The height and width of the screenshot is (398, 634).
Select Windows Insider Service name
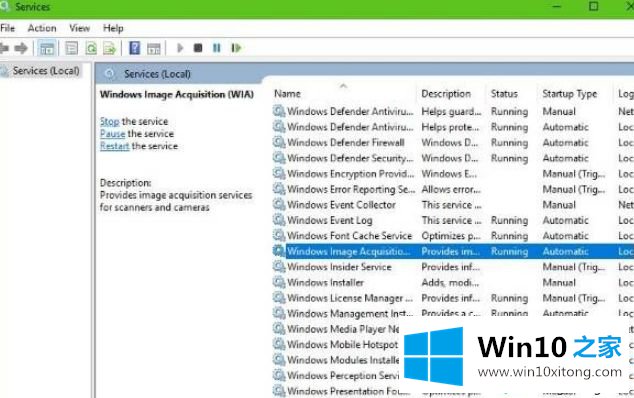click(x=339, y=267)
